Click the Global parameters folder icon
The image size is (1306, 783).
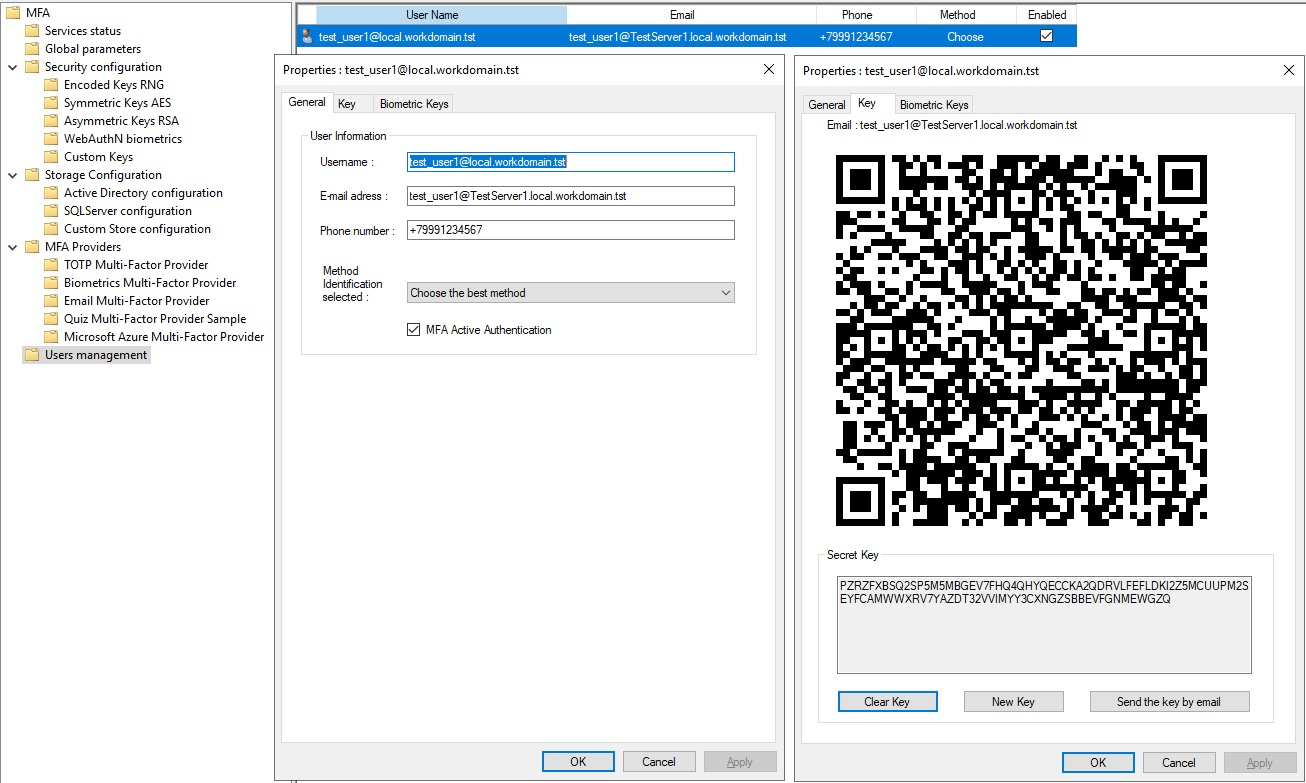[x=32, y=49]
